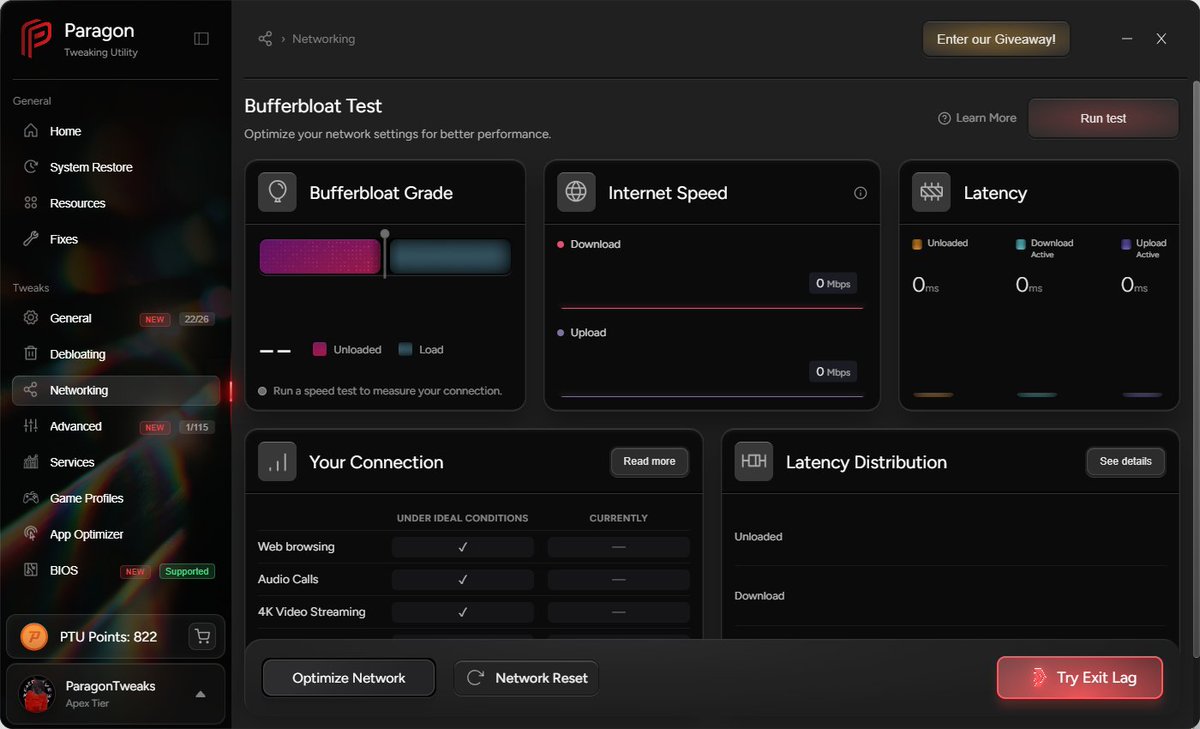Open the Home page
The image size is (1200, 729).
pos(116,131)
